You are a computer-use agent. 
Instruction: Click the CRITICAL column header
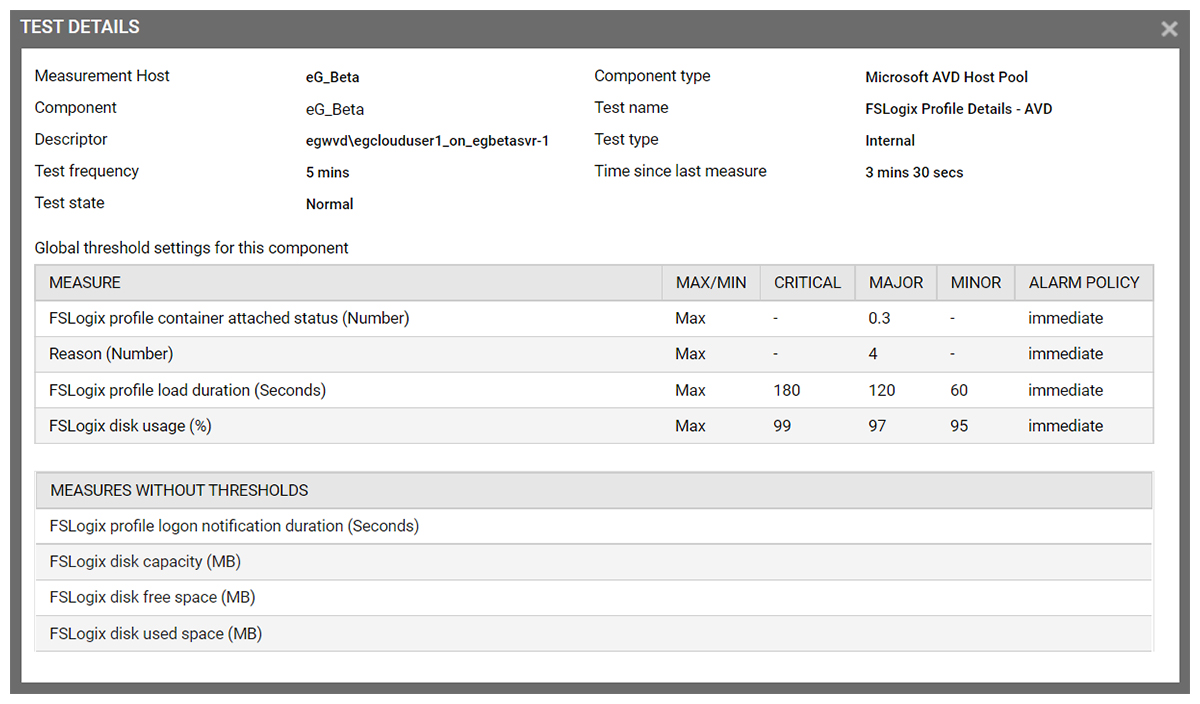pos(807,283)
